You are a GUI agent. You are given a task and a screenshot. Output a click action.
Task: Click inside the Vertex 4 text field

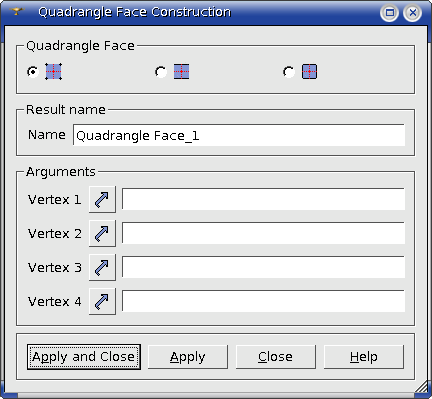tap(263, 301)
